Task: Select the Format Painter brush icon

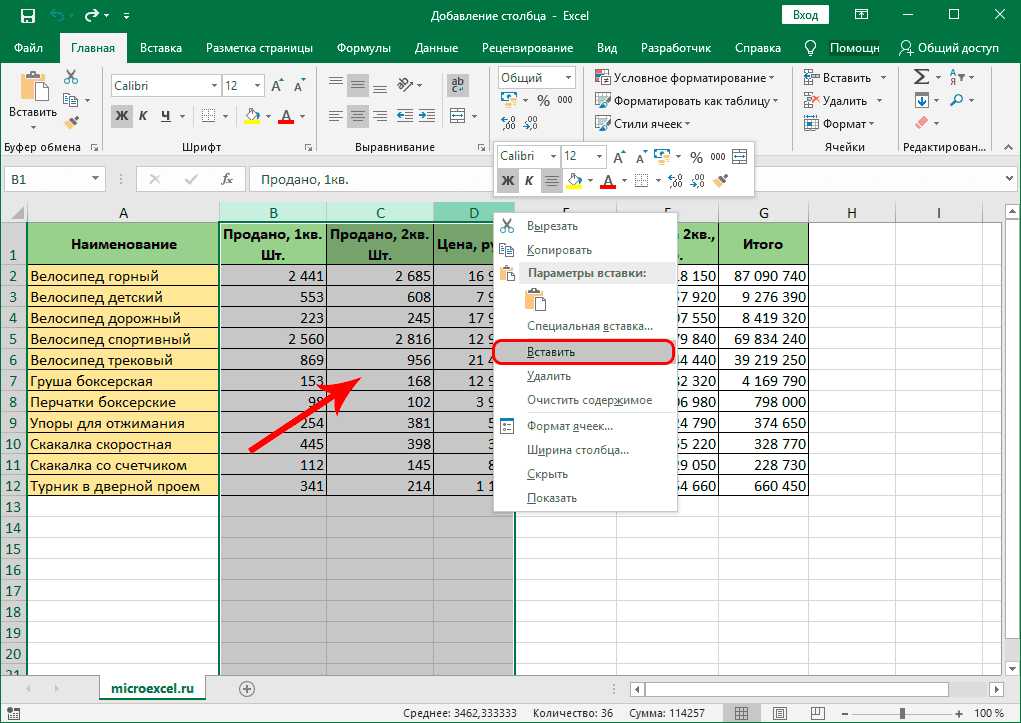Action: (72, 123)
